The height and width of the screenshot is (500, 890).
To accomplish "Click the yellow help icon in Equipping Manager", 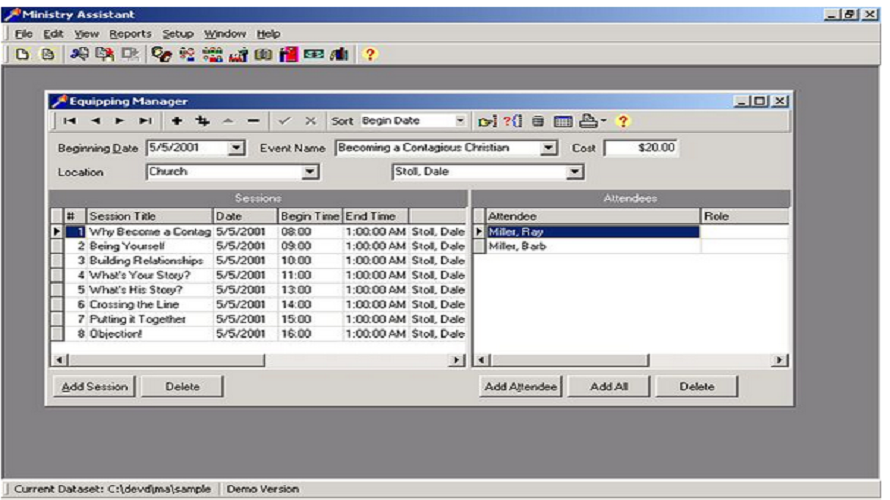I will pos(622,121).
